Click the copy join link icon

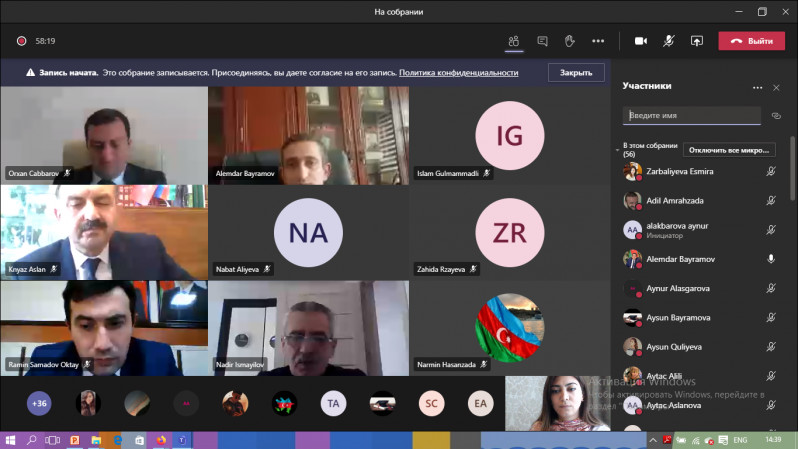point(776,116)
